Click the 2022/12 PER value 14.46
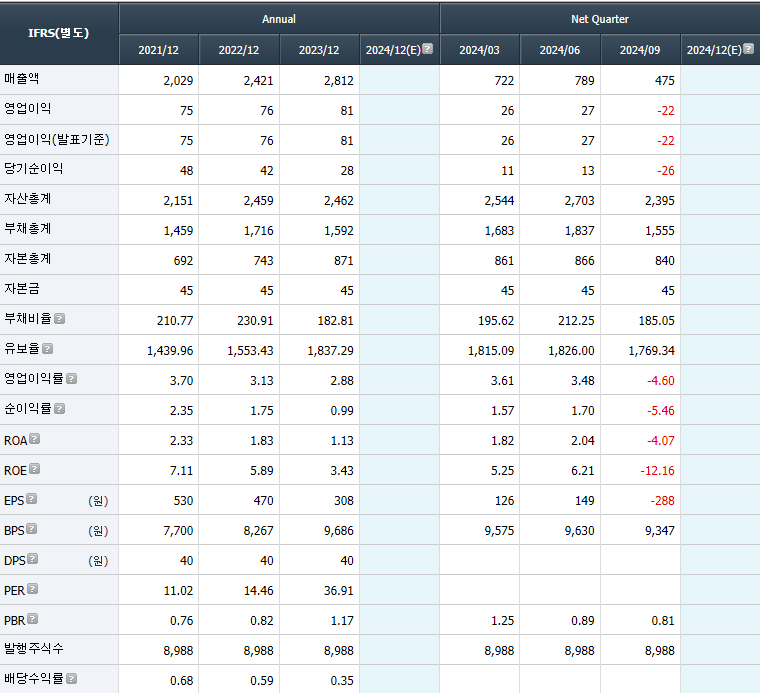The height and width of the screenshot is (693, 760). point(258,591)
